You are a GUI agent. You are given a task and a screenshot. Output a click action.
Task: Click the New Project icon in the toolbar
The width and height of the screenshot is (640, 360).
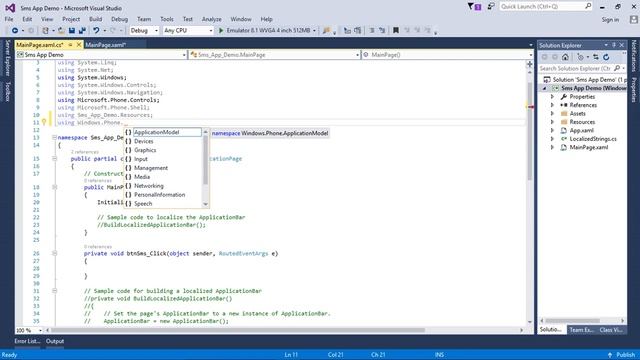(x=45, y=31)
